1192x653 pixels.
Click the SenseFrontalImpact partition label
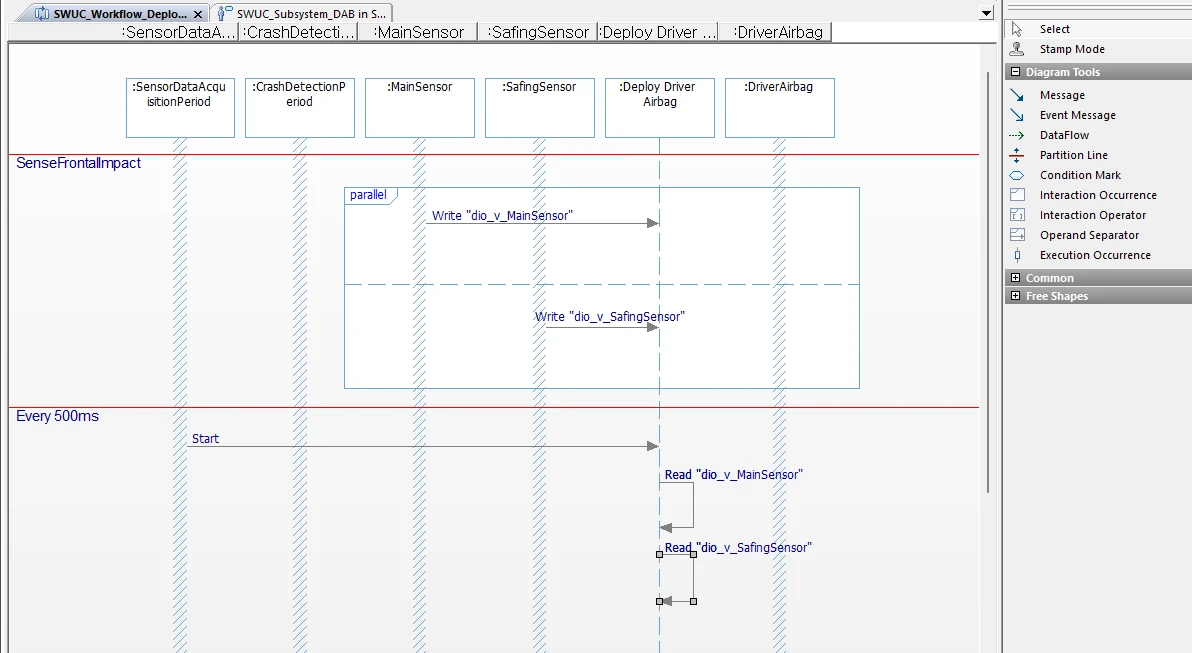(x=78, y=163)
